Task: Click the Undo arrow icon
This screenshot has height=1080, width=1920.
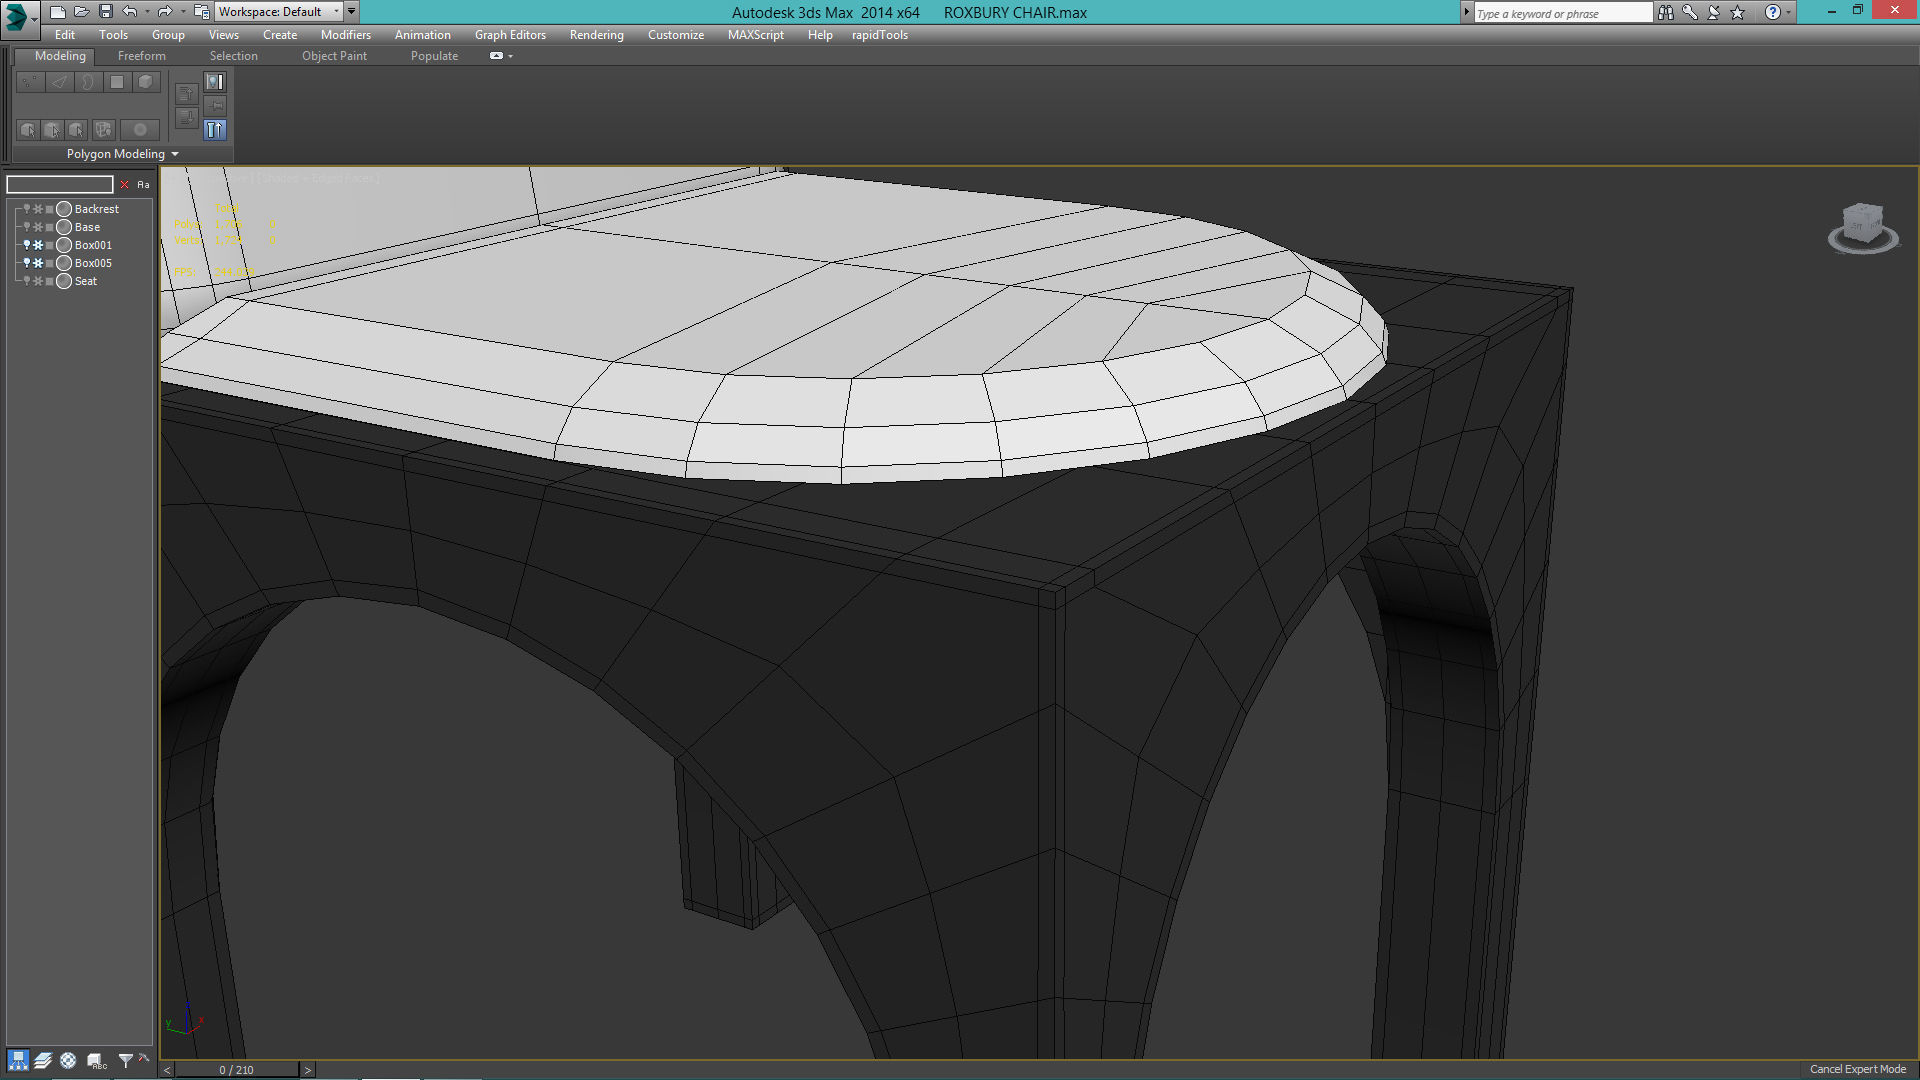Action: (129, 12)
